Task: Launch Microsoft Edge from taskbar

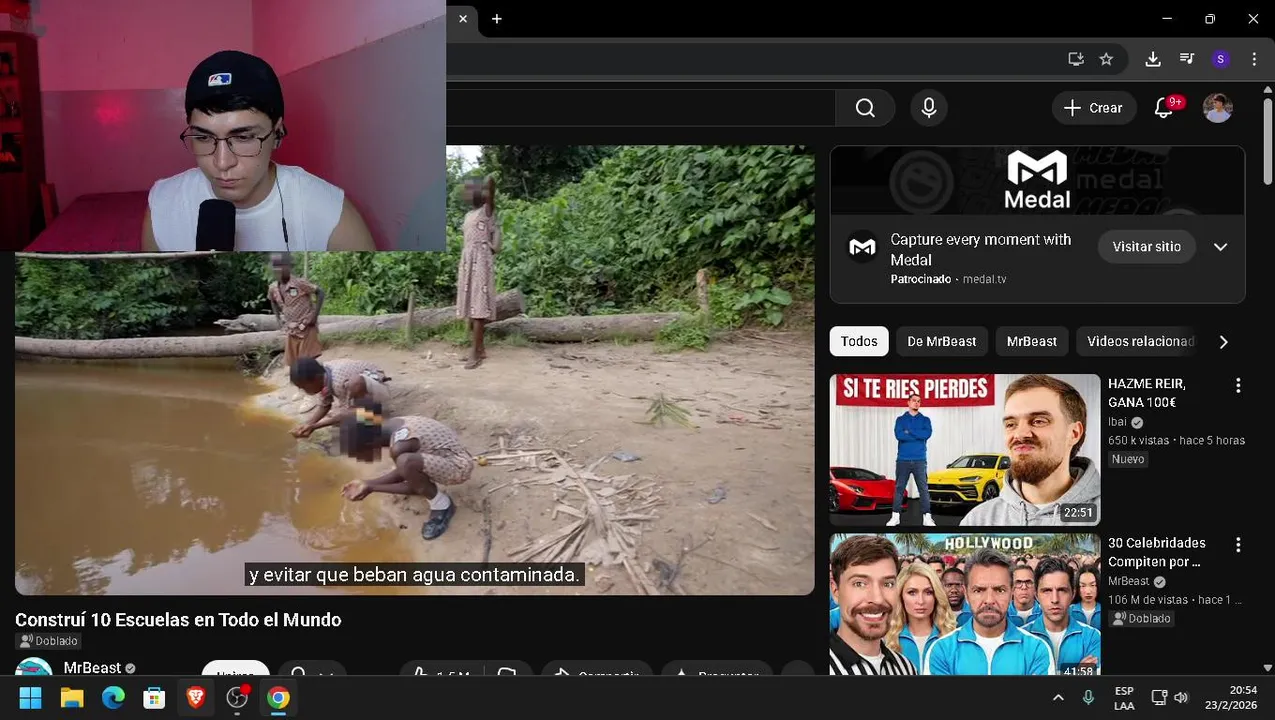Action: coord(113,698)
